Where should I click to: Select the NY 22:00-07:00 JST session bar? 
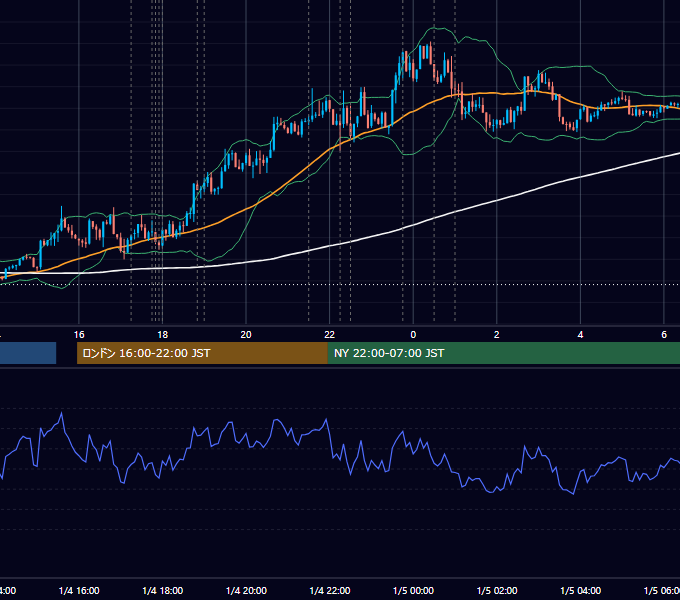[503, 353]
